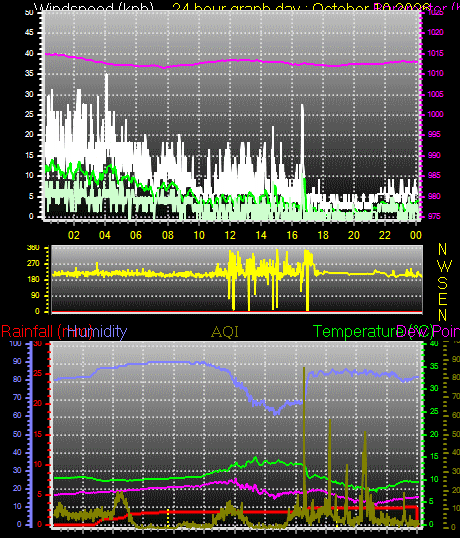The width and height of the screenshot is (460, 538).
Task: Click the red Rainfall (mm) heading
Action: tap(47, 332)
